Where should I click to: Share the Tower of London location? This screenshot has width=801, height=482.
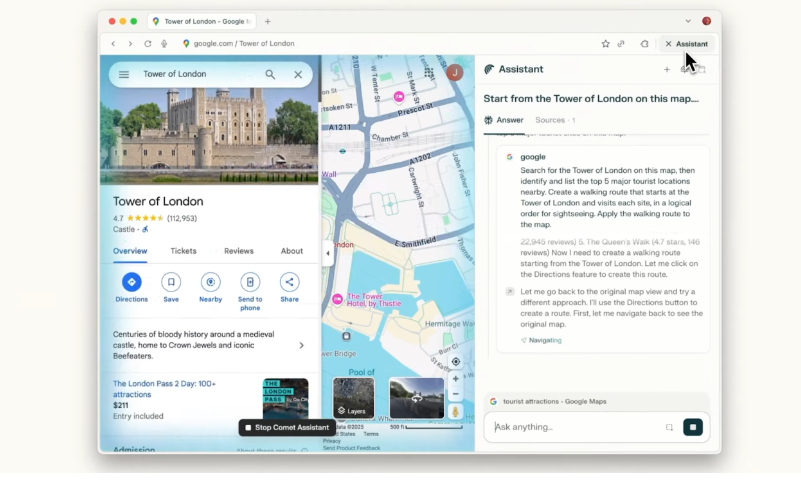pos(289,287)
